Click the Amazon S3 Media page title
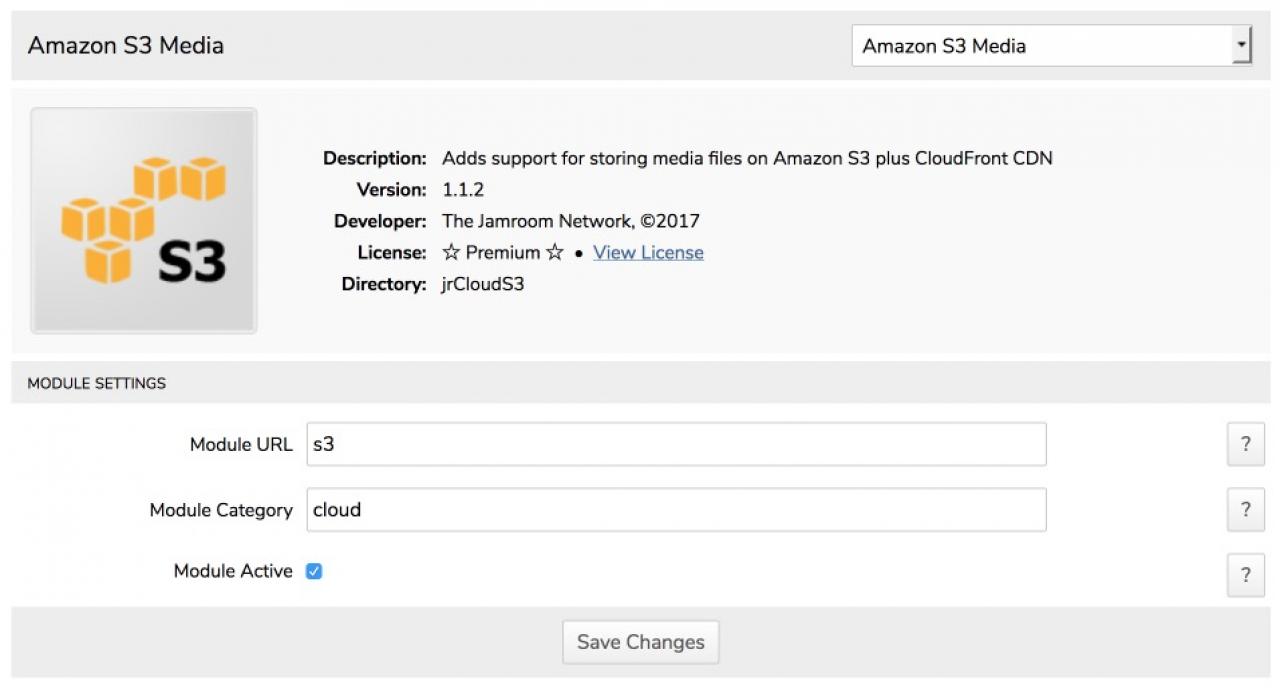 coord(126,46)
